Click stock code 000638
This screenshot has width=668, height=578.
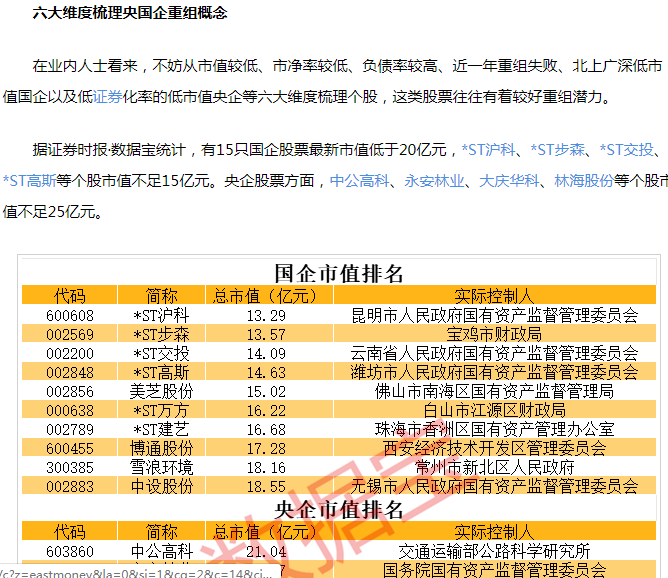click(70, 411)
